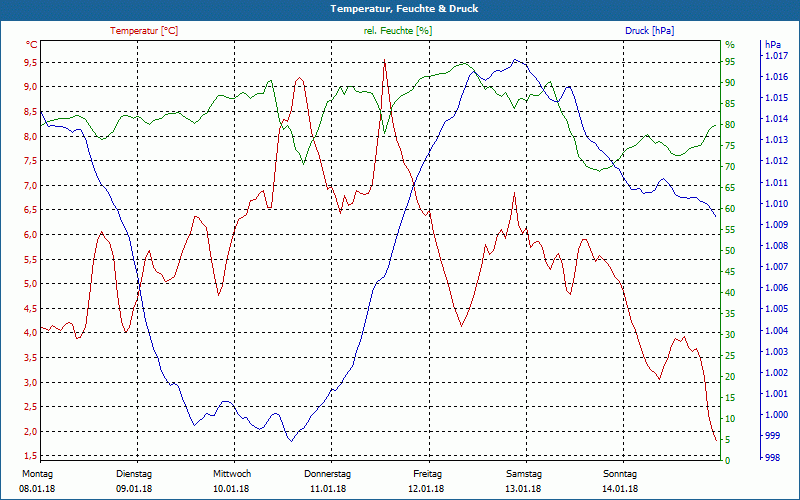Viewport: 800px width, 500px height.
Task: Click the 'Dienstag' day label
Action: click(134, 474)
